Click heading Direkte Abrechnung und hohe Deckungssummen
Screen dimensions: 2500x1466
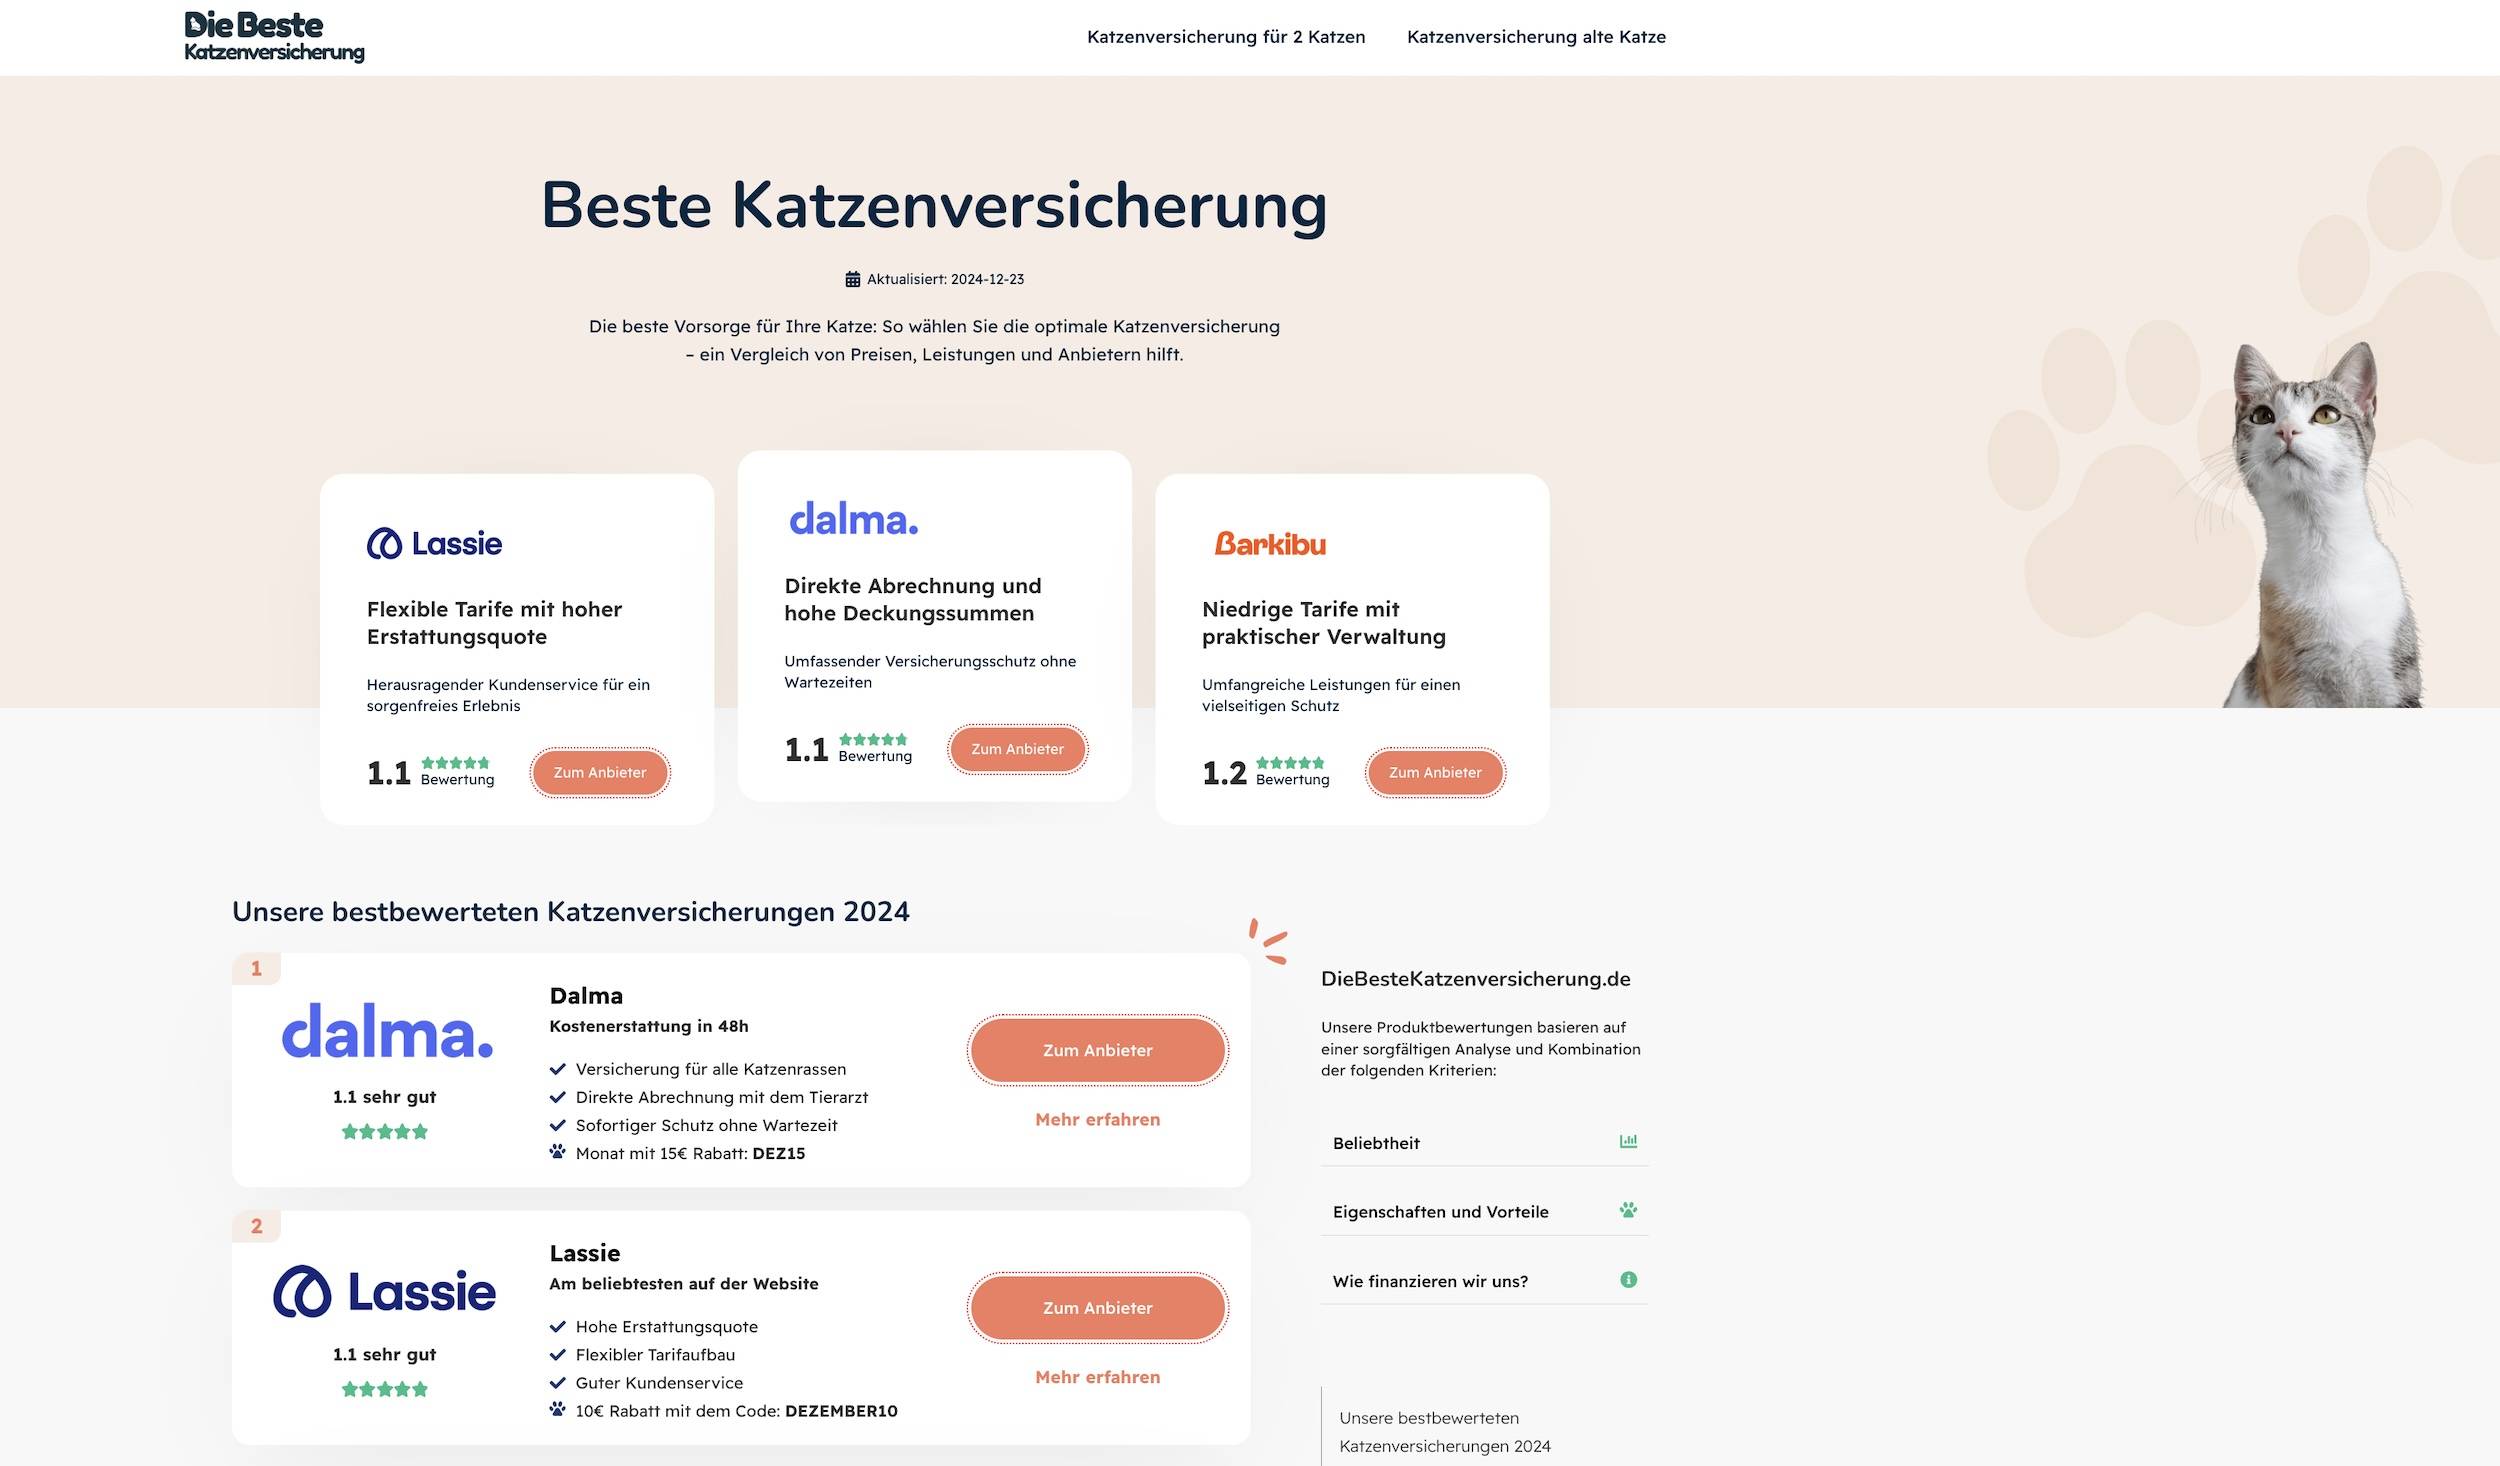coord(912,599)
